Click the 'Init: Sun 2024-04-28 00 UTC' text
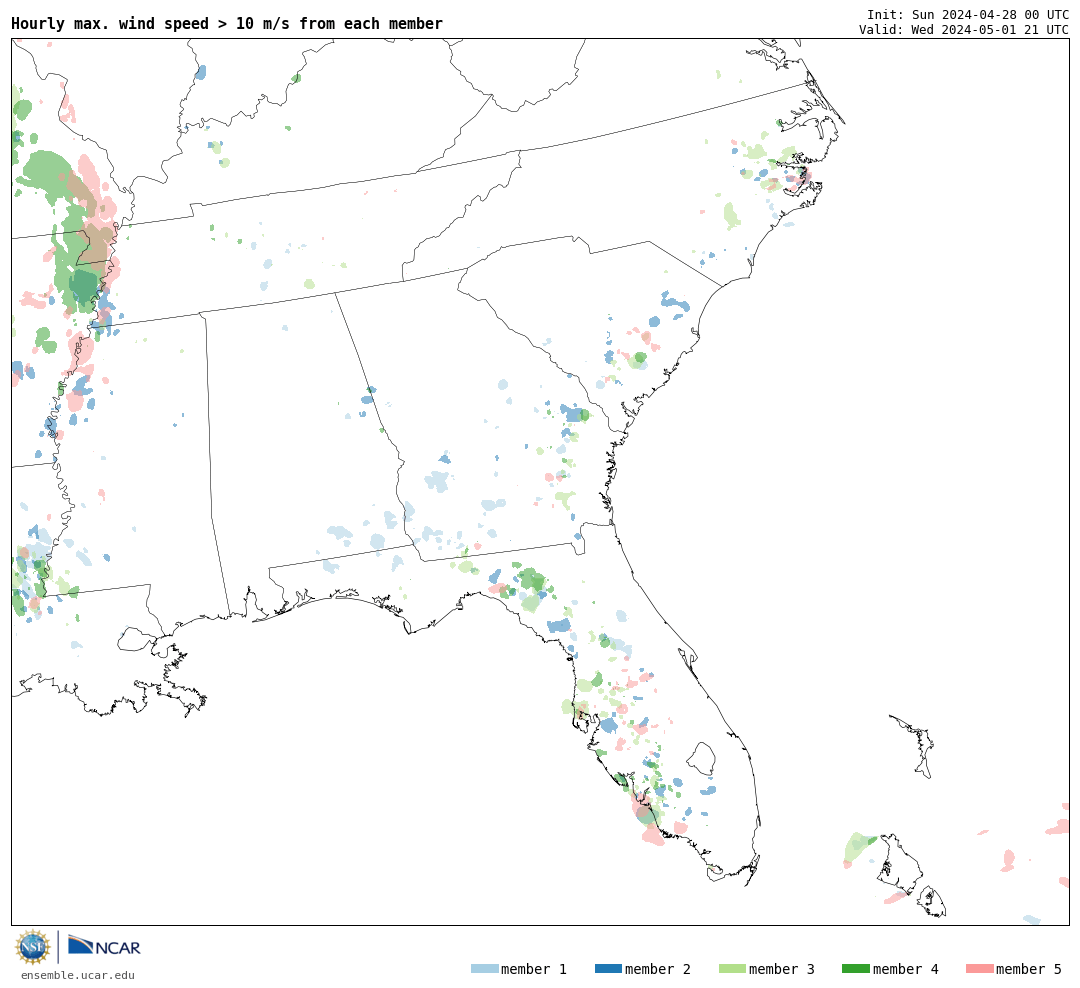This screenshot has height=988, width=1080. 968,14
